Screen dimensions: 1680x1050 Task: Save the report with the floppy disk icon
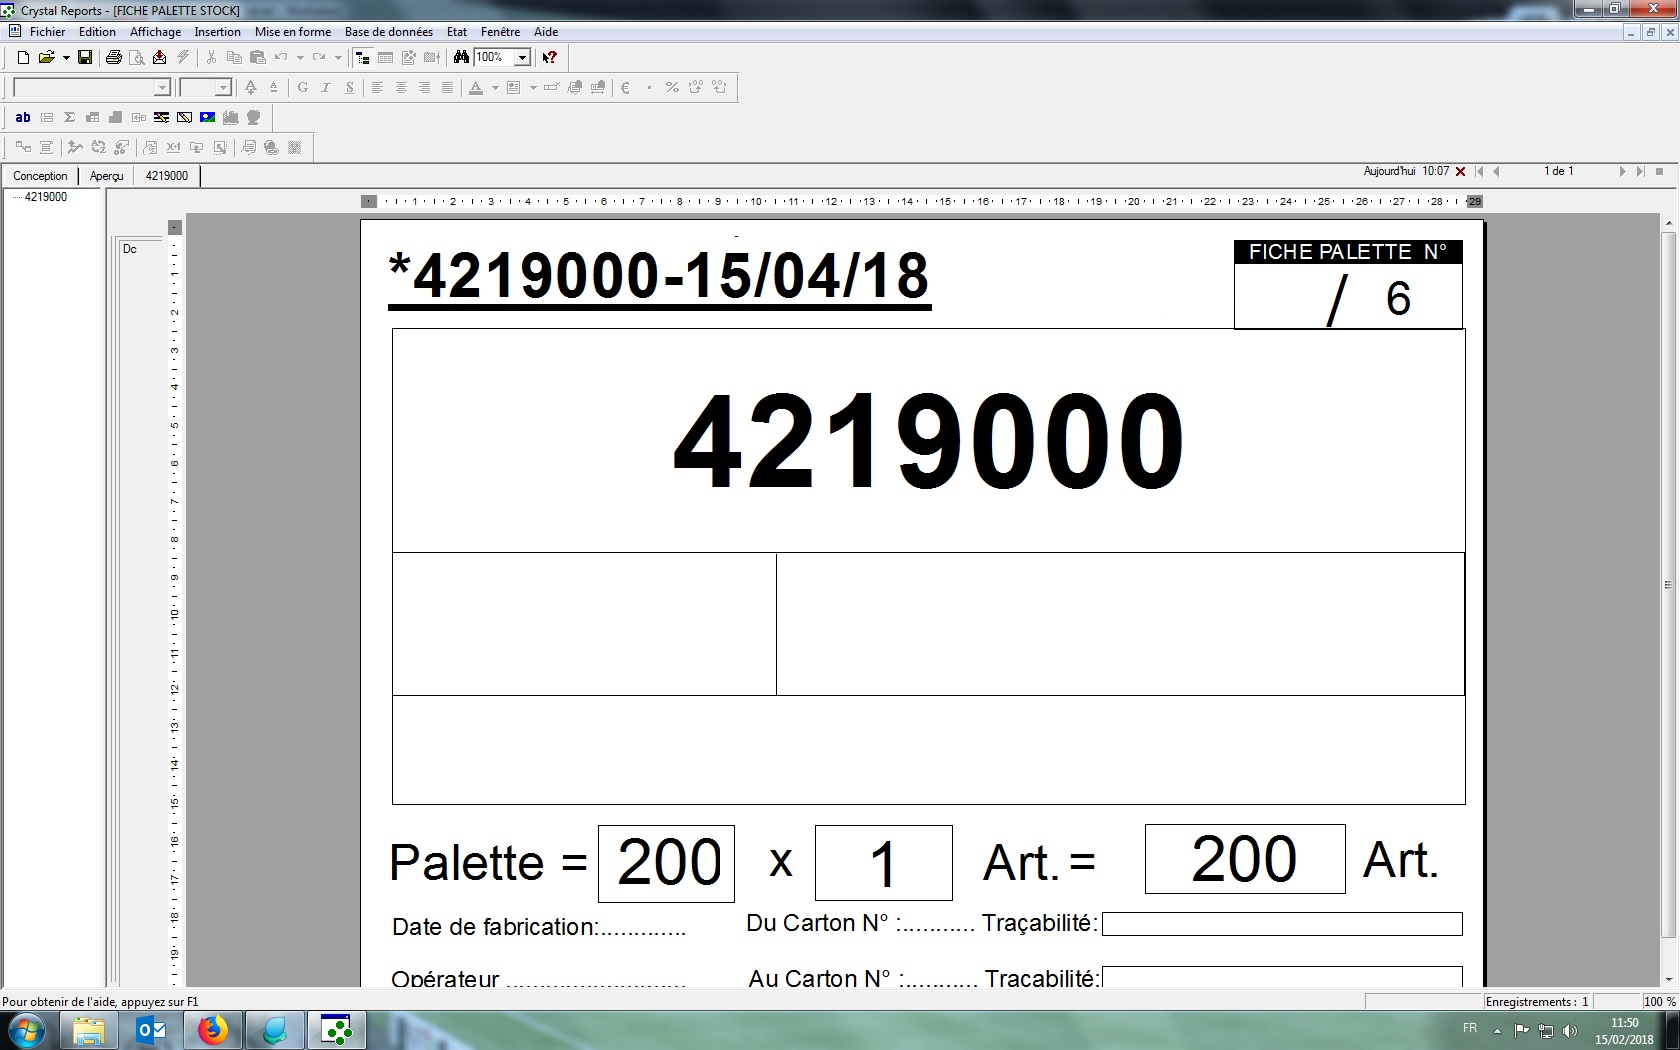point(85,58)
